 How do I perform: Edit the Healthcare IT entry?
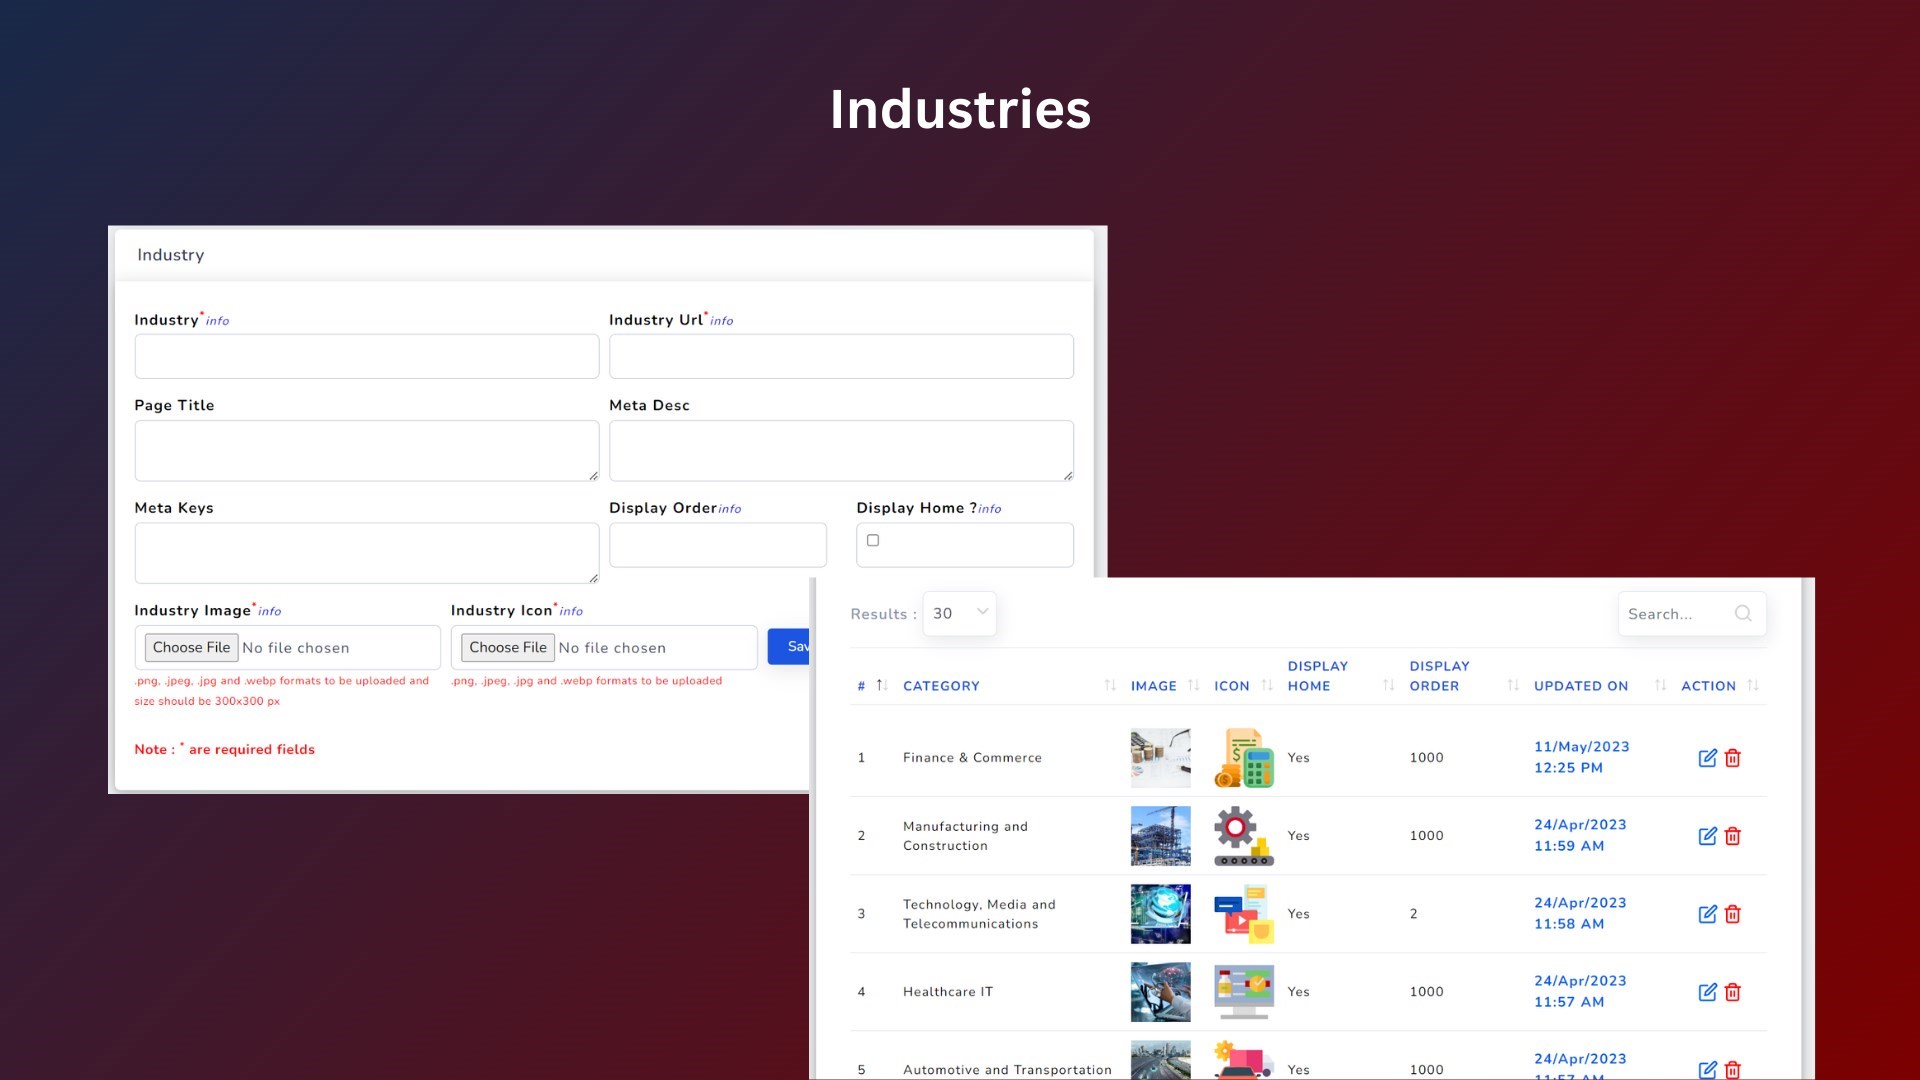[1709, 992]
